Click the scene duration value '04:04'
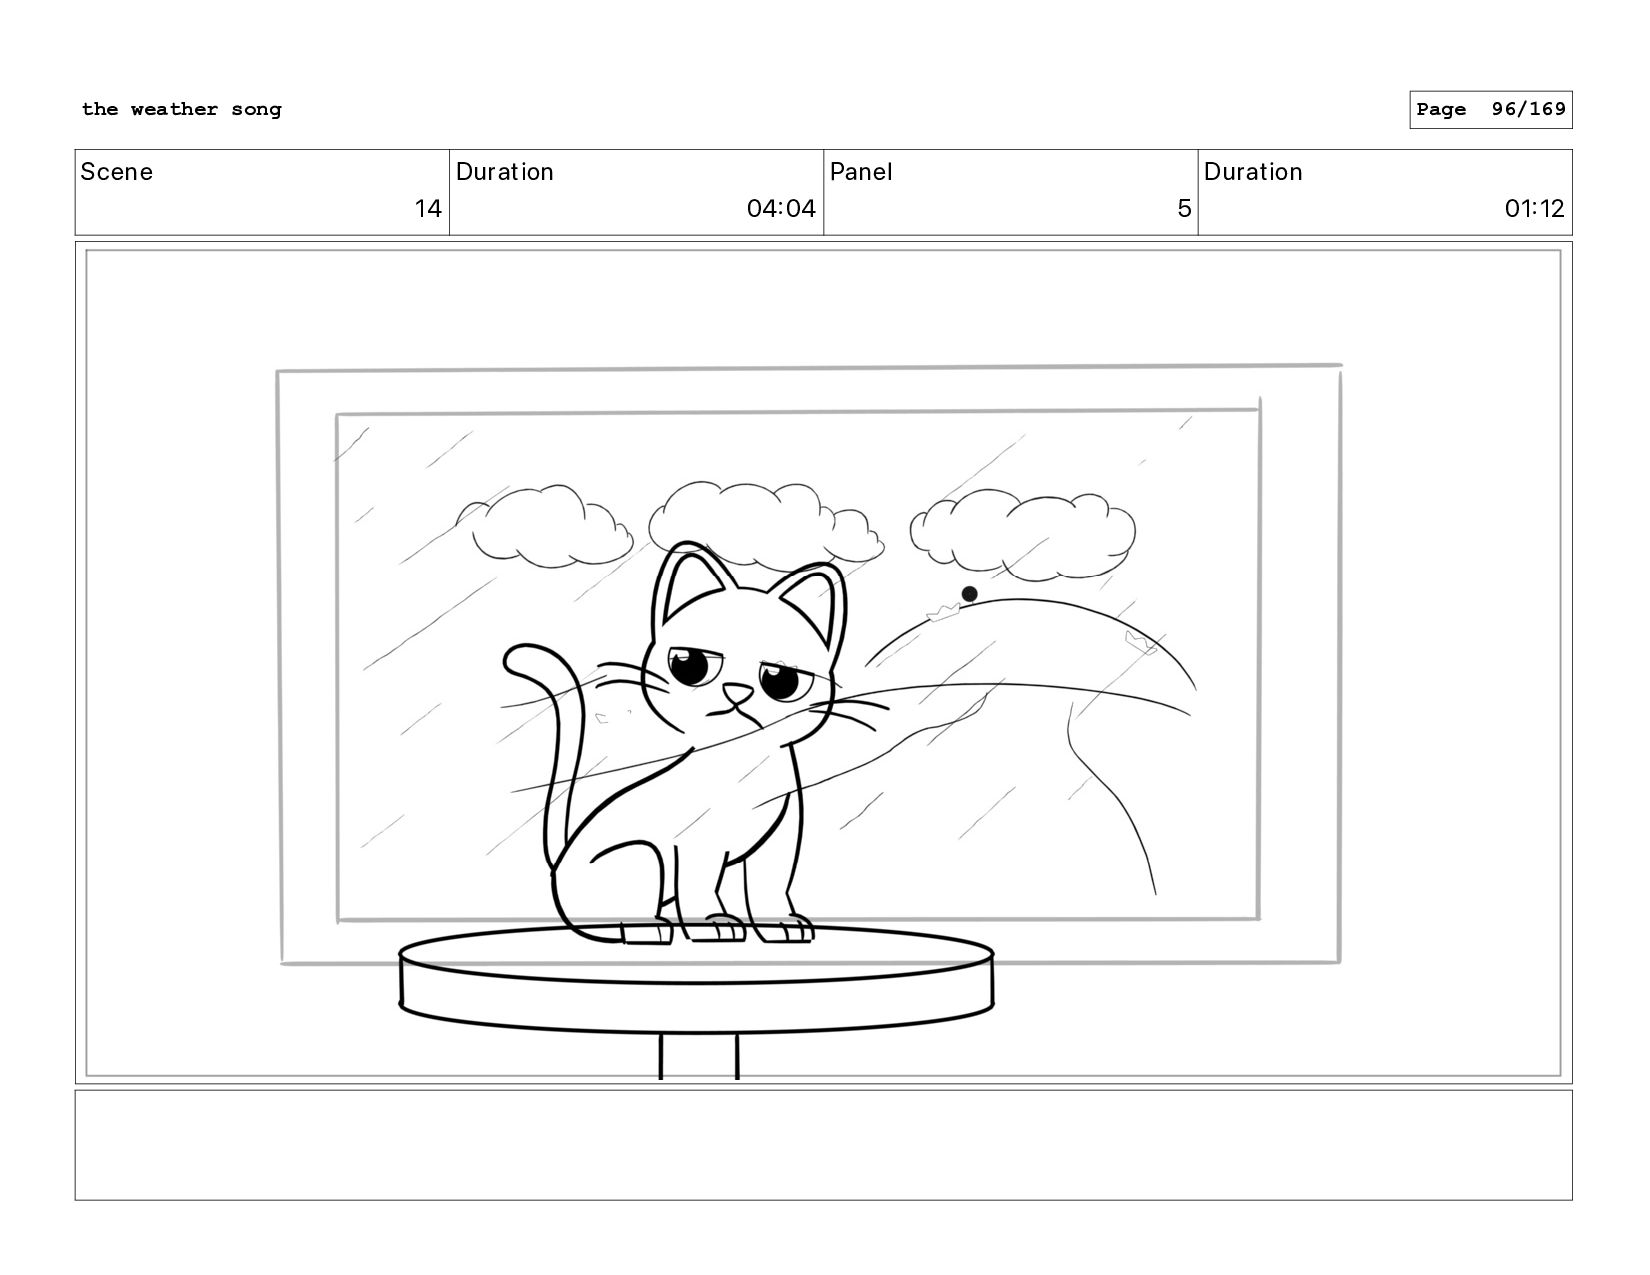 [781, 208]
